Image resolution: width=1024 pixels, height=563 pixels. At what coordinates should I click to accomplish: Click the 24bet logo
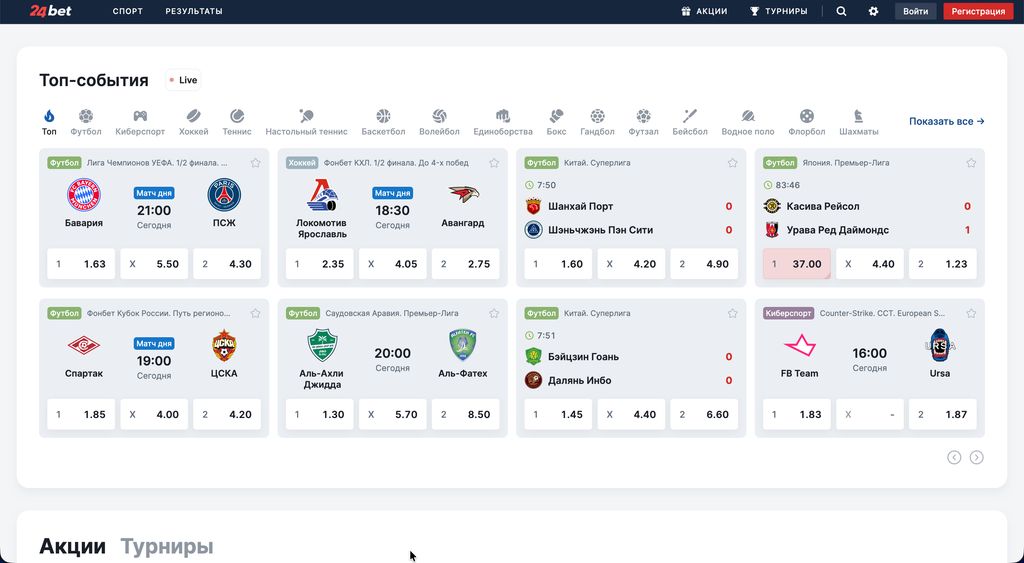[51, 11]
